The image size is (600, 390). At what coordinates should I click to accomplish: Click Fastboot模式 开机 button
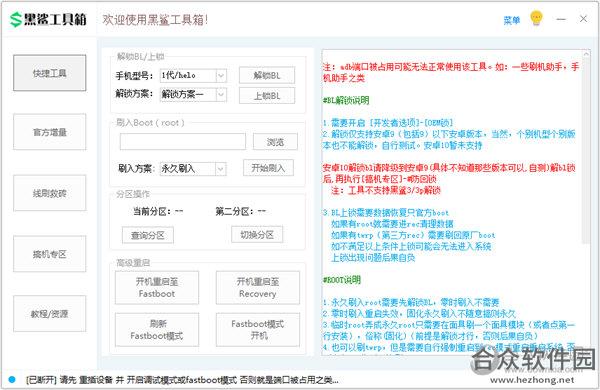[258, 330]
